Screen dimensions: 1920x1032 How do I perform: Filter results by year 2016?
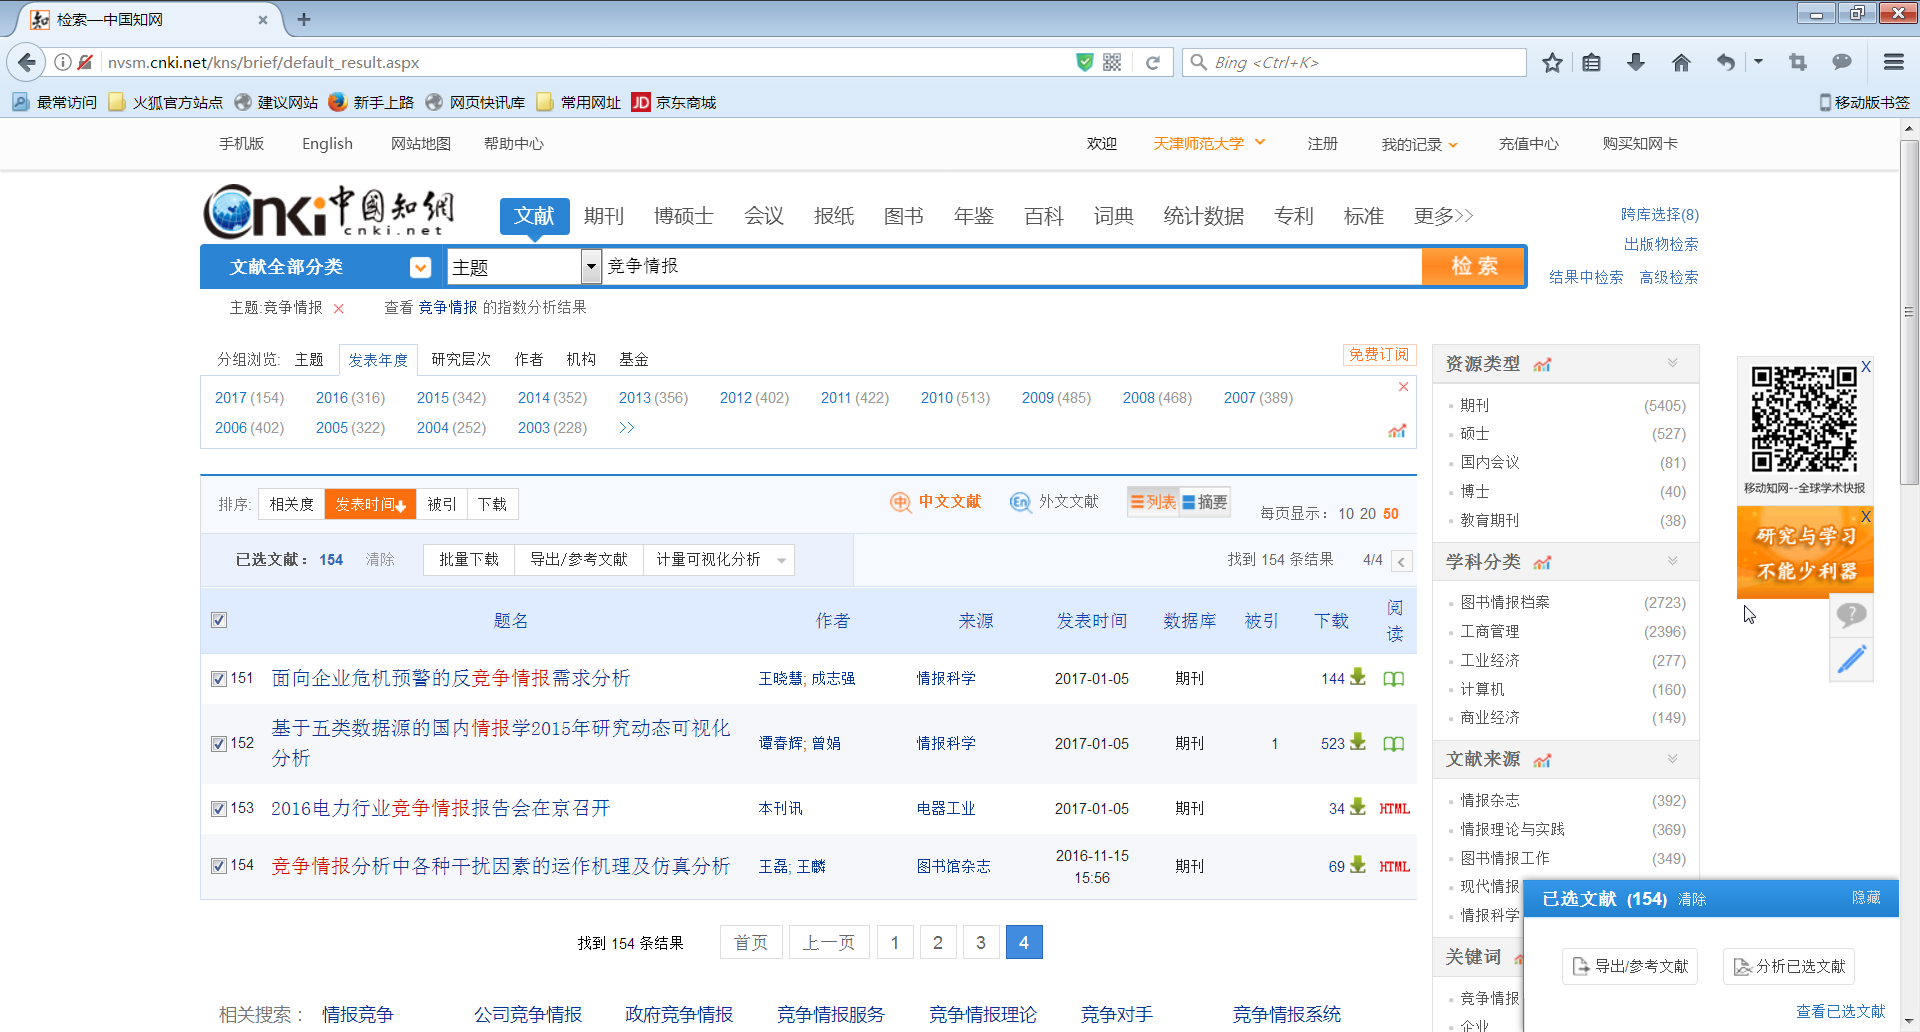[332, 398]
